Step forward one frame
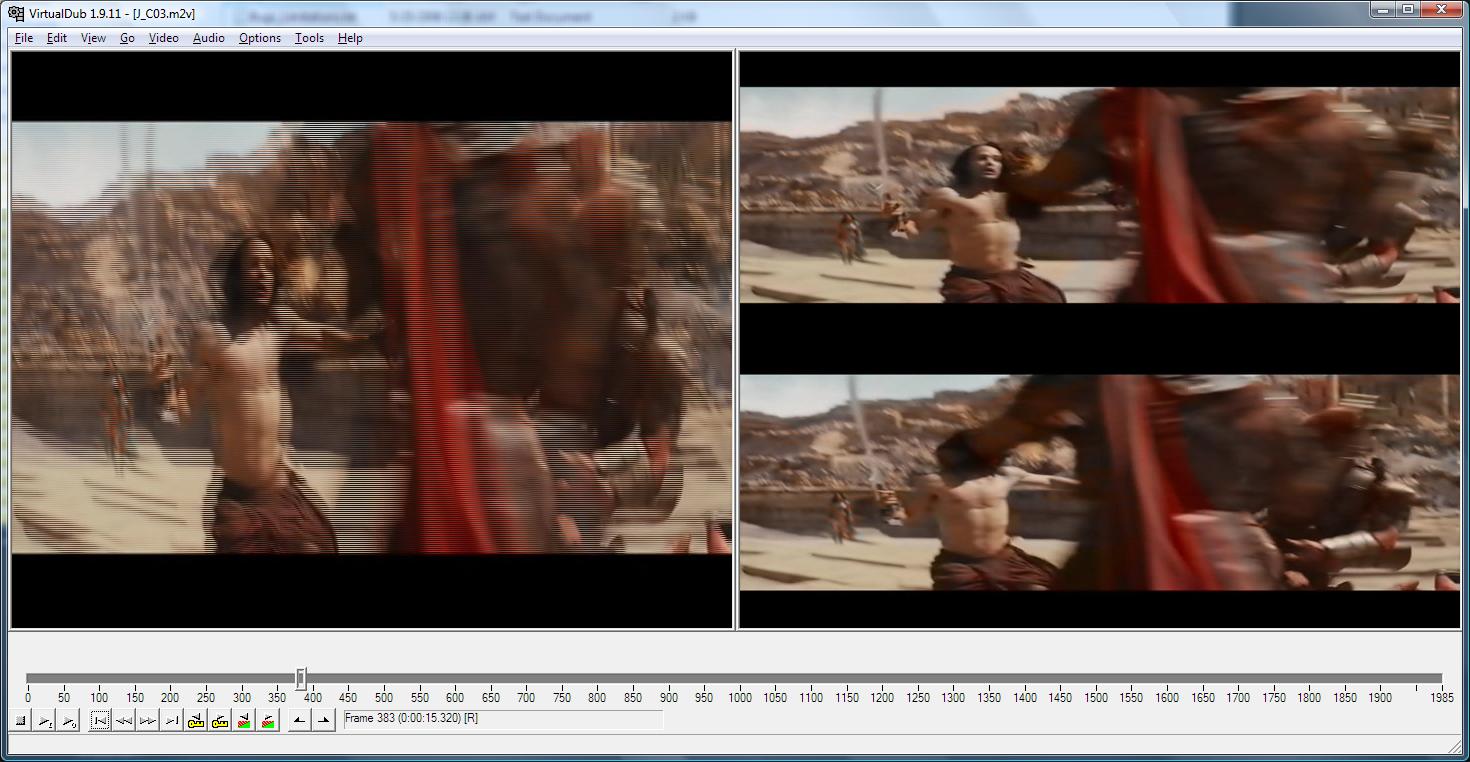 point(148,720)
